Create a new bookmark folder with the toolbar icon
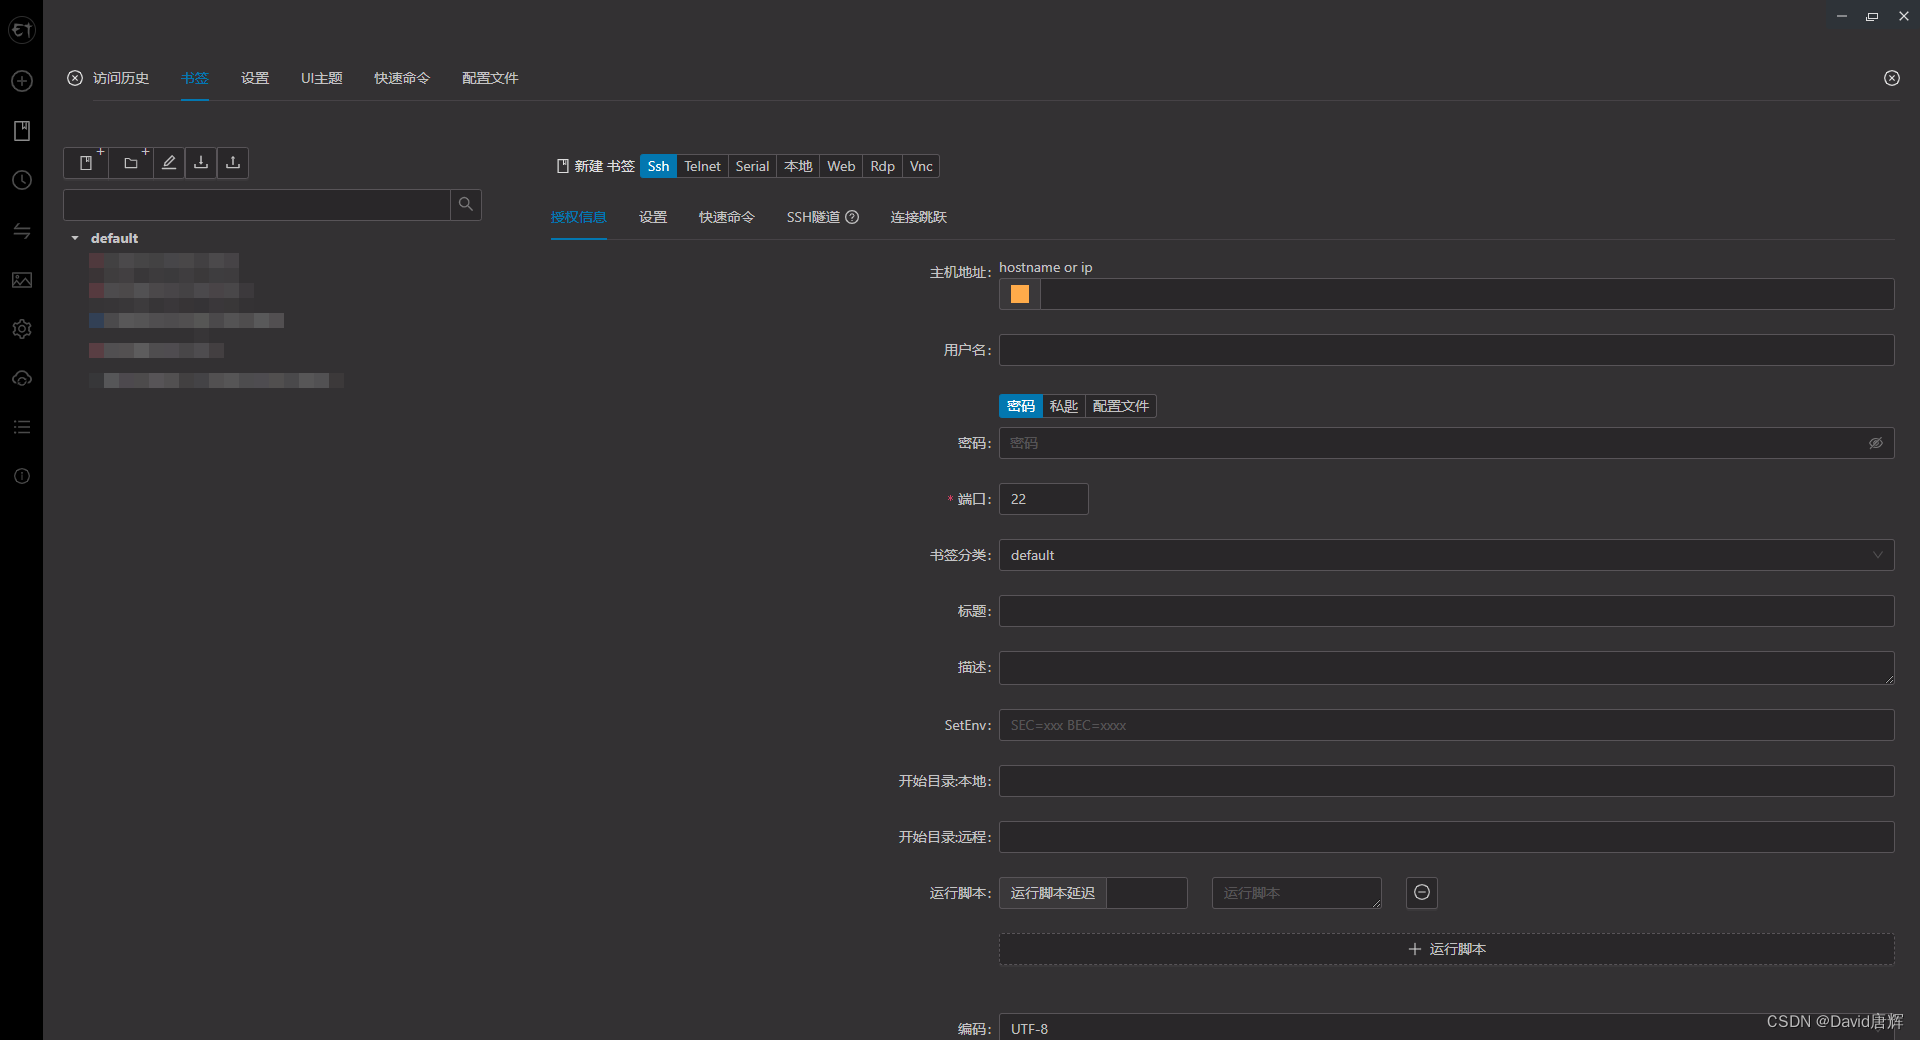This screenshot has width=1920, height=1040. click(131, 163)
